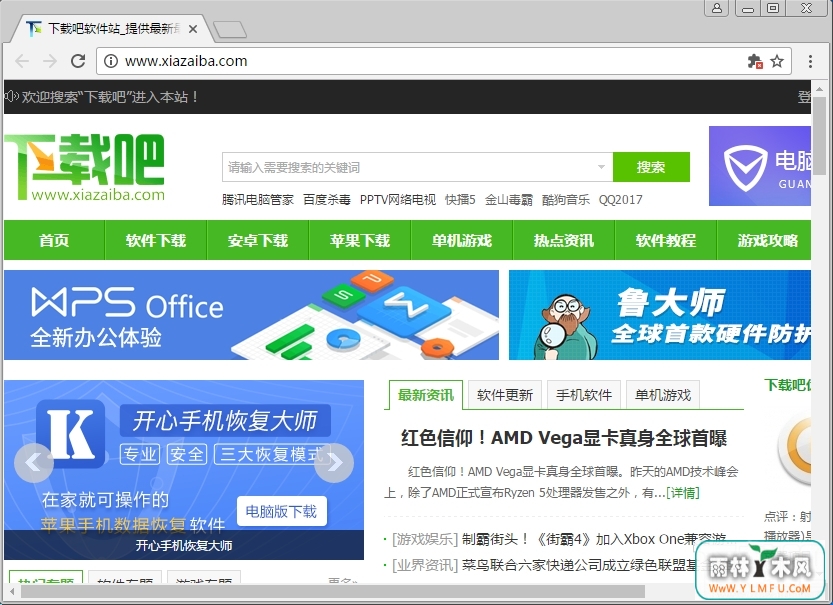The height and width of the screenshot is (605, 833).
Task: Click the extension puzzle icon in address bar
Action: [754, 61]
